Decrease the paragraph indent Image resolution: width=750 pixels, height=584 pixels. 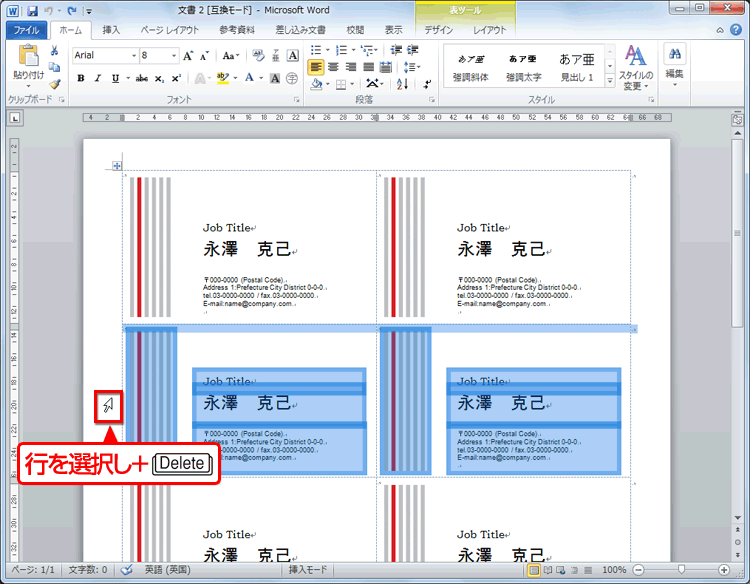coord(396,50)
